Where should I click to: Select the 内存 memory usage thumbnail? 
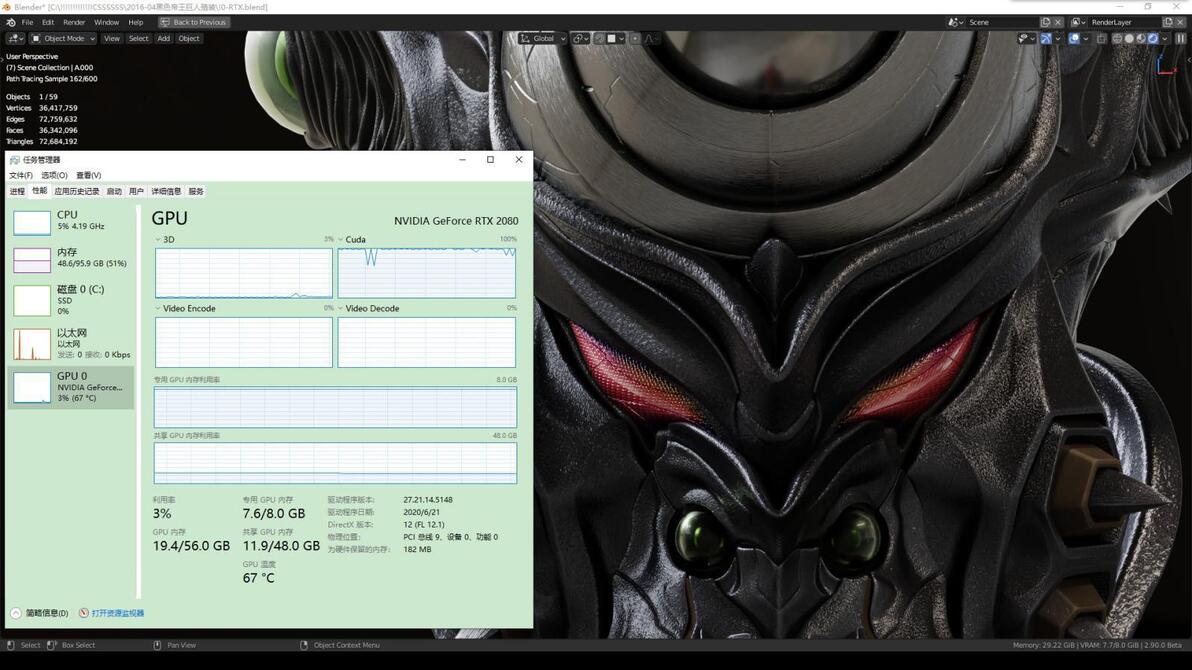pos(32,260)
